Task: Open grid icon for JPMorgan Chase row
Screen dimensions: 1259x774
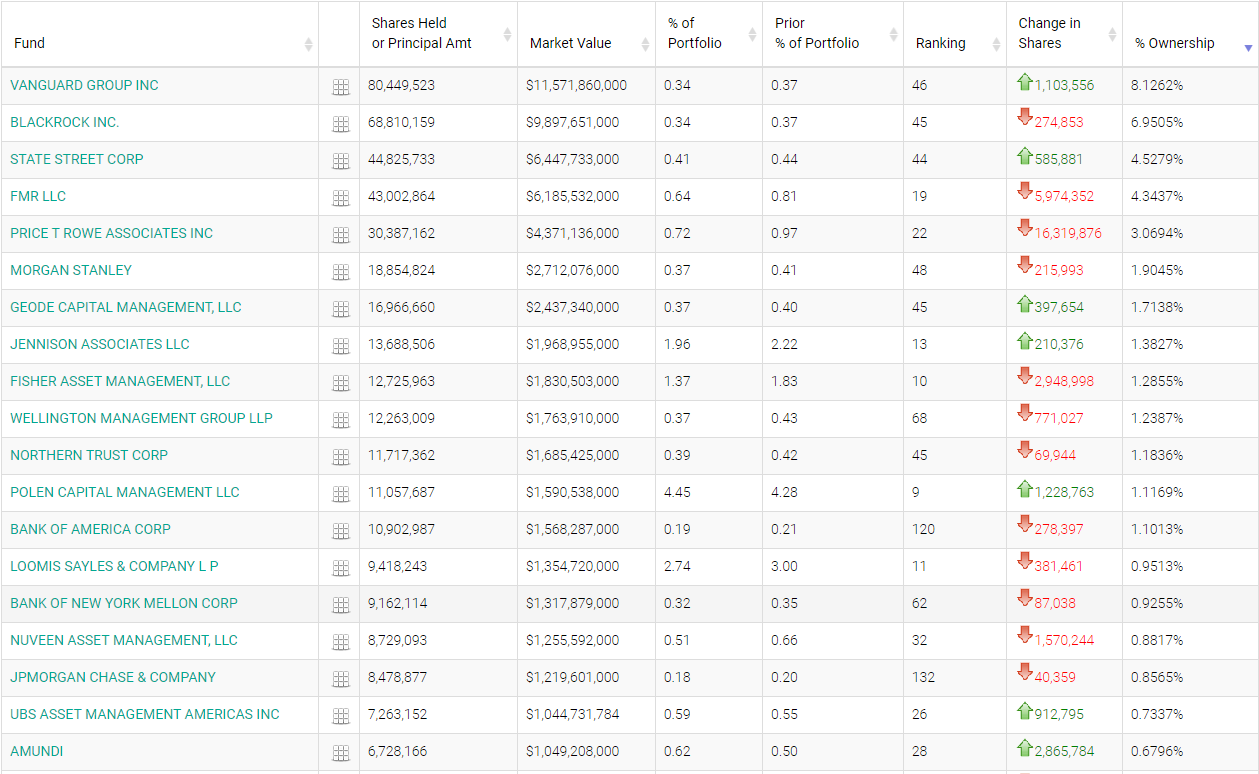Action: click(x=340, y=679)
